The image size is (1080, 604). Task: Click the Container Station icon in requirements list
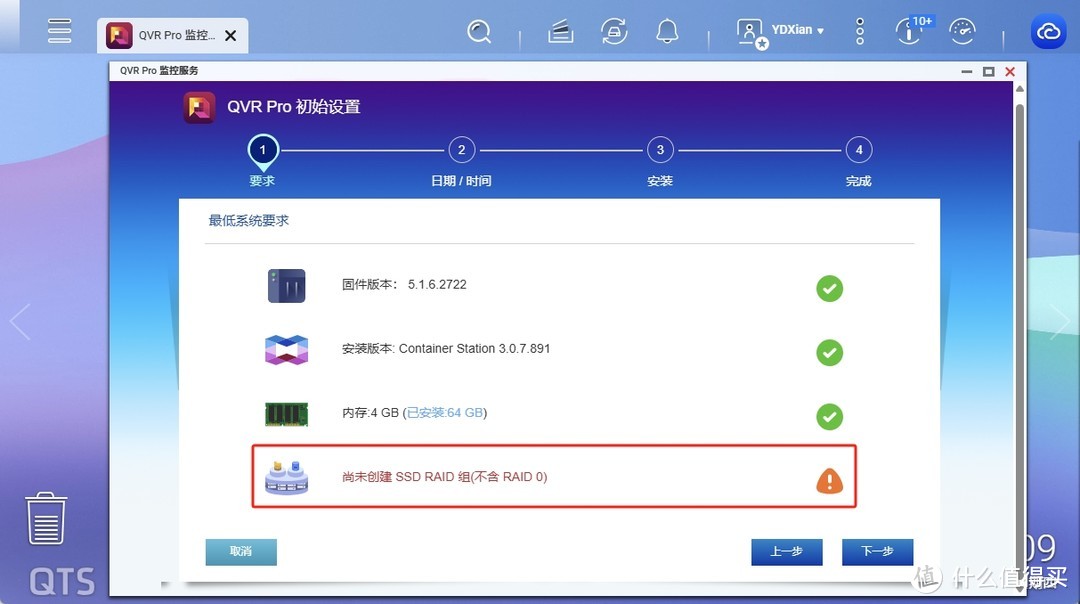(x=287, y=348)
